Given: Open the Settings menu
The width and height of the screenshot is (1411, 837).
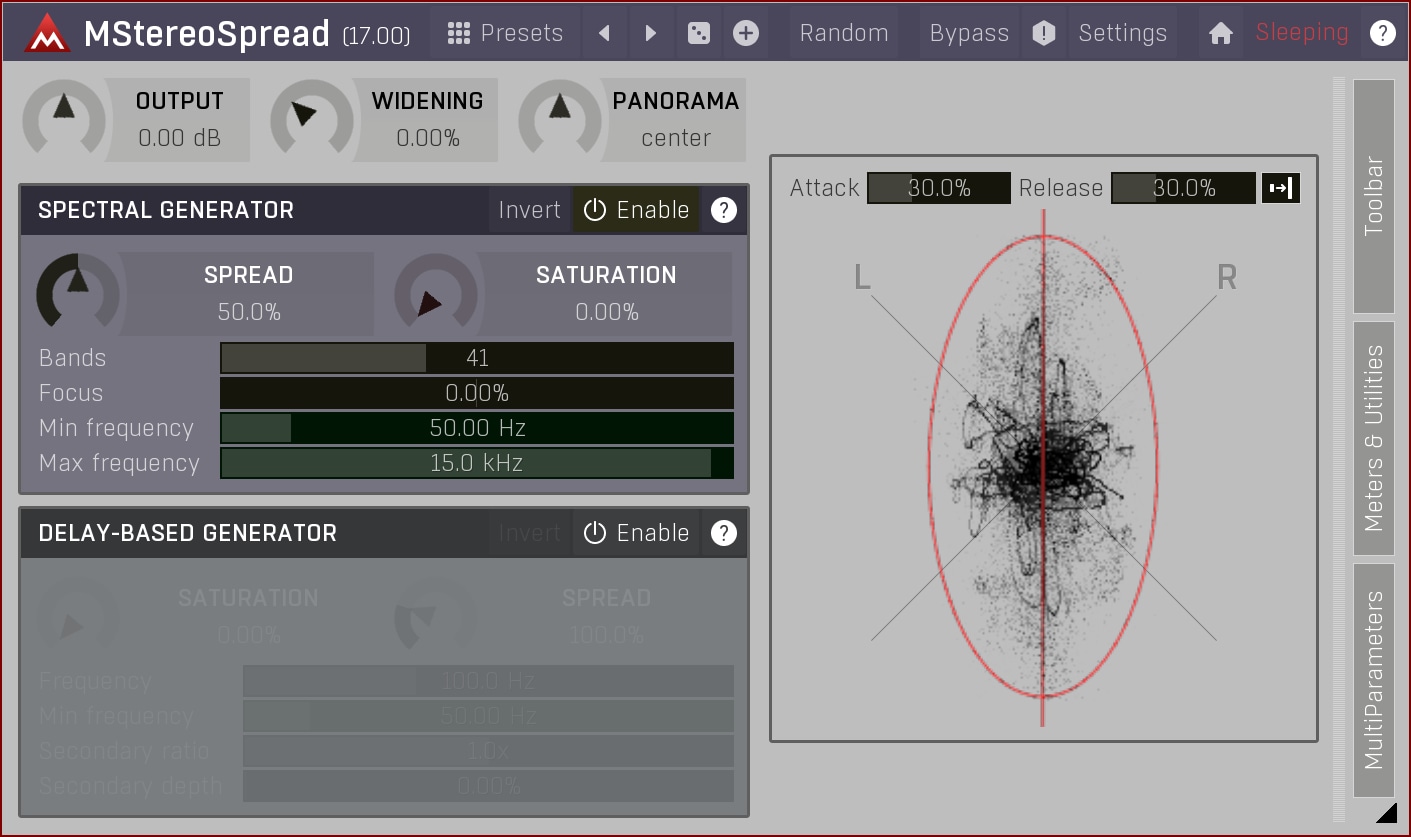Looking at the screenshot, I should point(1122,33).
